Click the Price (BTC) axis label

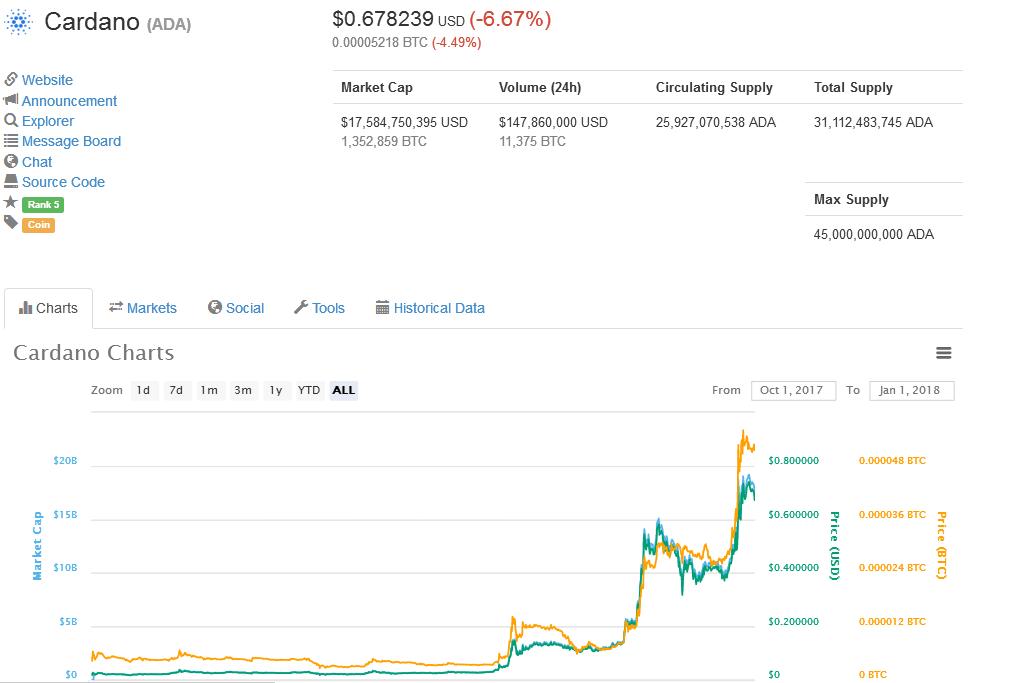tap(942, 546)
